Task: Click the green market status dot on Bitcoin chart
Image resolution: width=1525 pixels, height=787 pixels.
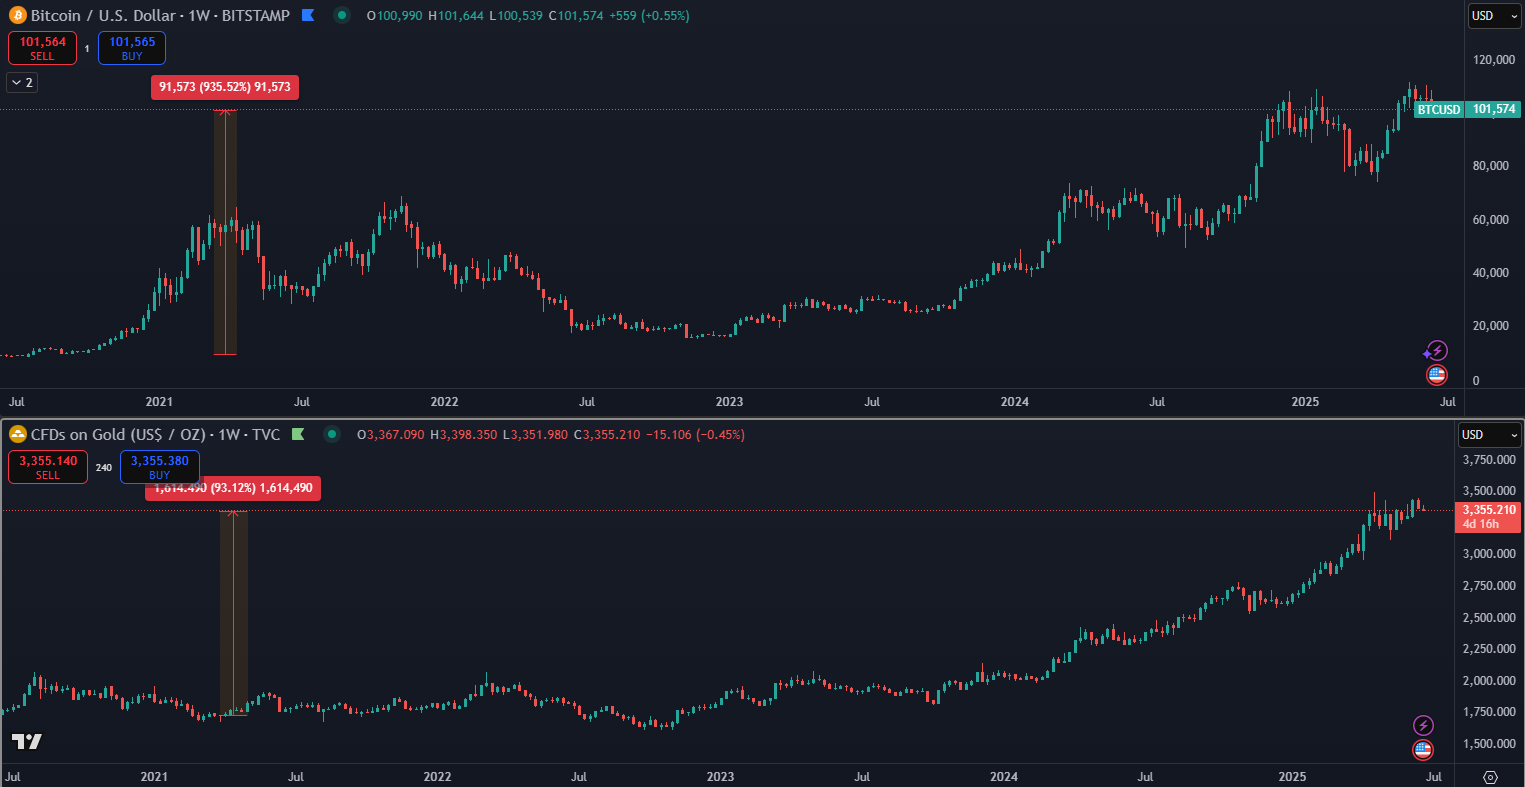Action: [342, 16]
